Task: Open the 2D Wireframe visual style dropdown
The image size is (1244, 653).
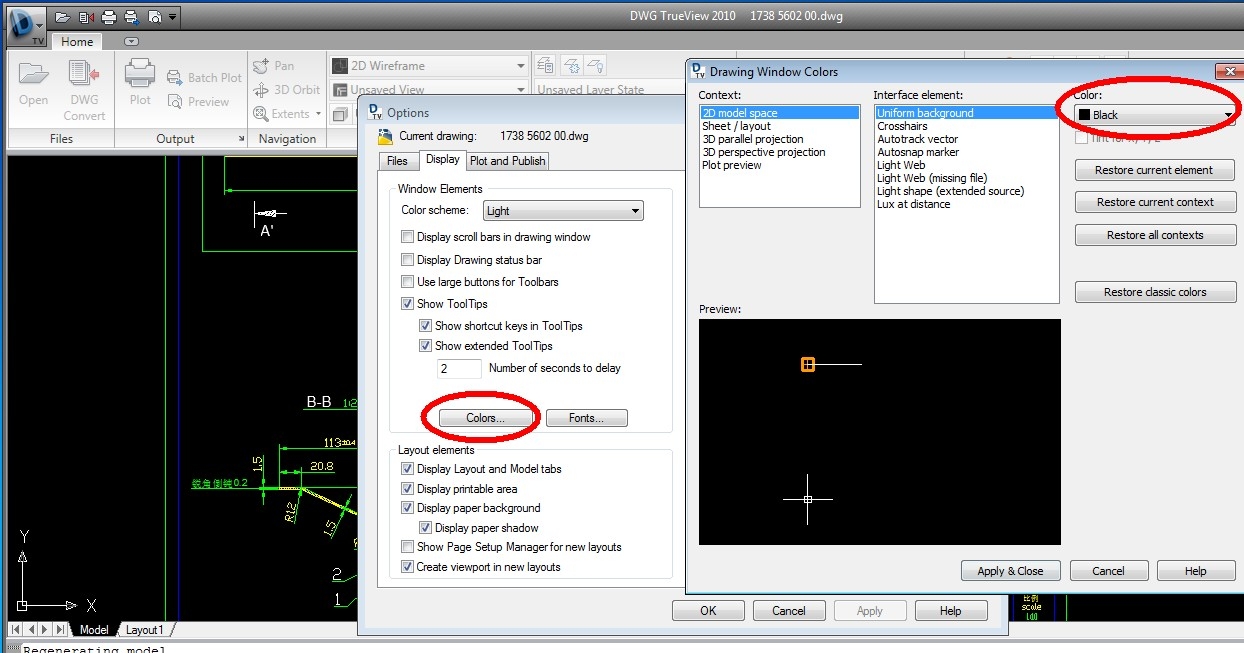Action: tap(429, 65)
